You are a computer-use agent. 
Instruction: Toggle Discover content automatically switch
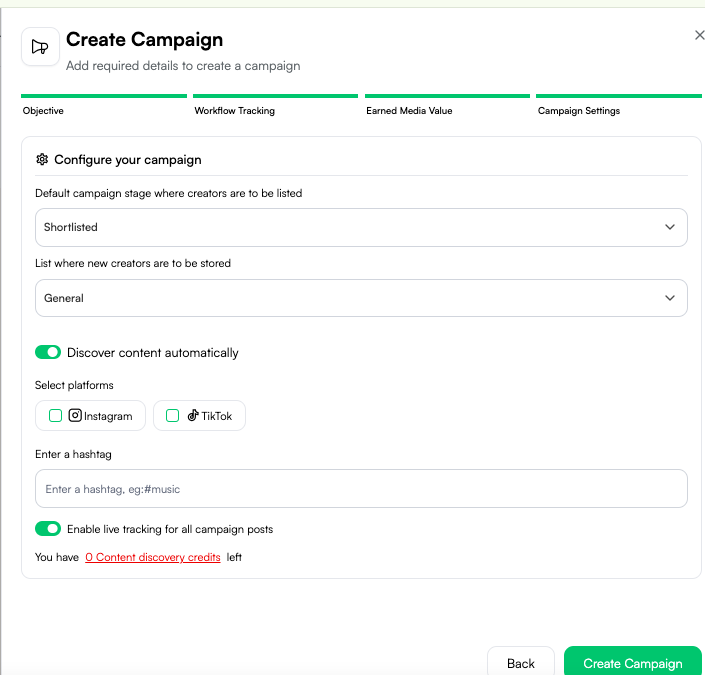pyautogui.click(x=48, y=352)
